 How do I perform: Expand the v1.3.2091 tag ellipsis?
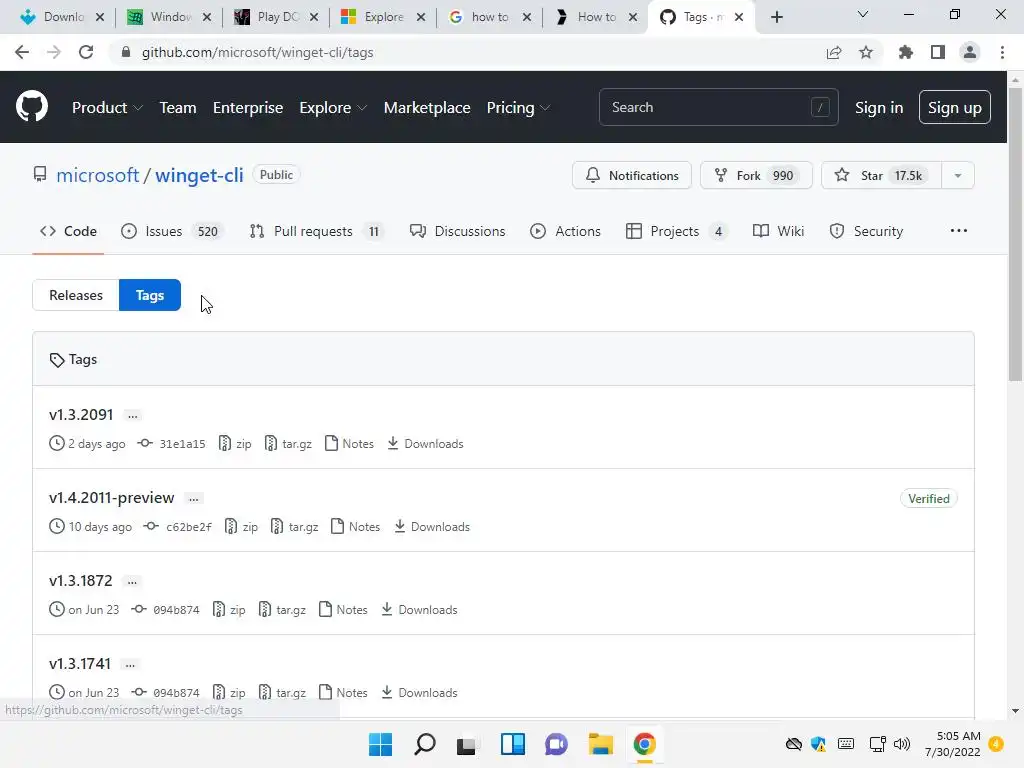(x=133, y=415)
